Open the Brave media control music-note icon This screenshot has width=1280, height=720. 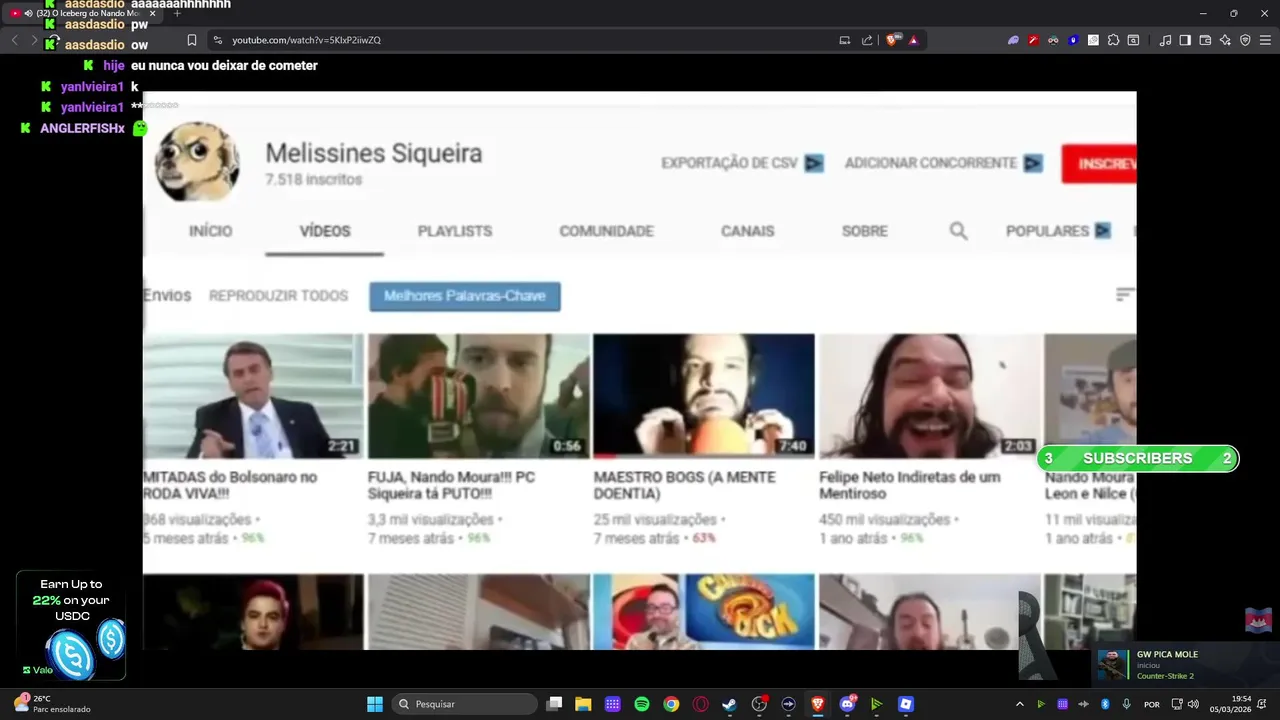1165,40
